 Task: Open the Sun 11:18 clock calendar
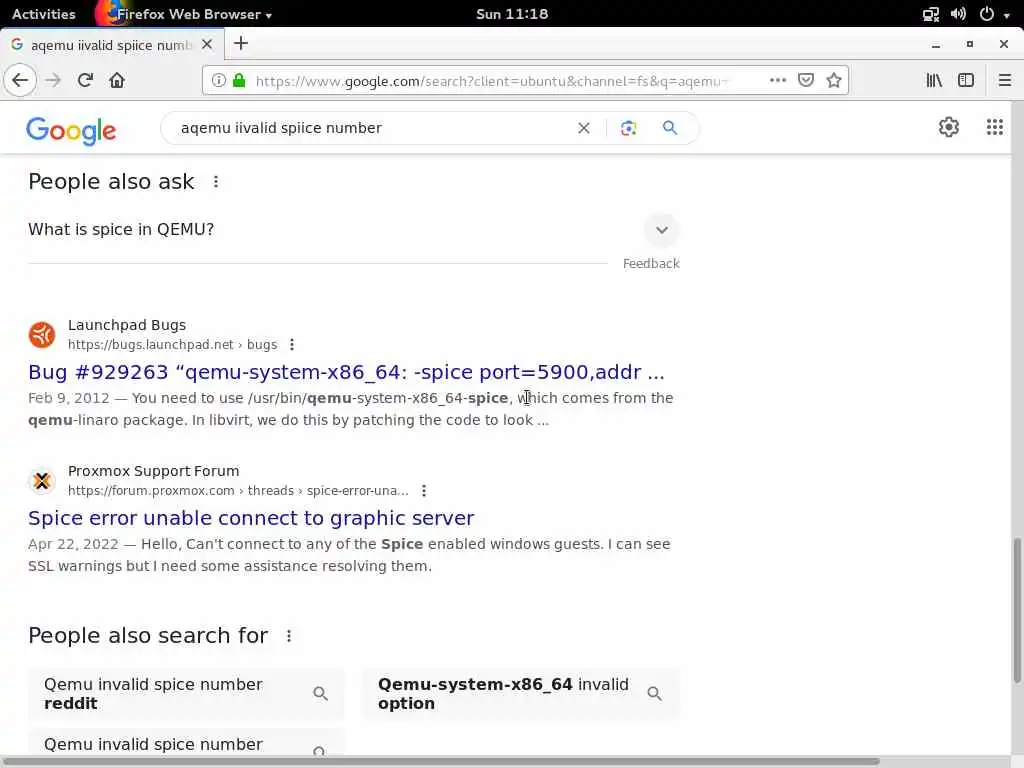[512, 14]
